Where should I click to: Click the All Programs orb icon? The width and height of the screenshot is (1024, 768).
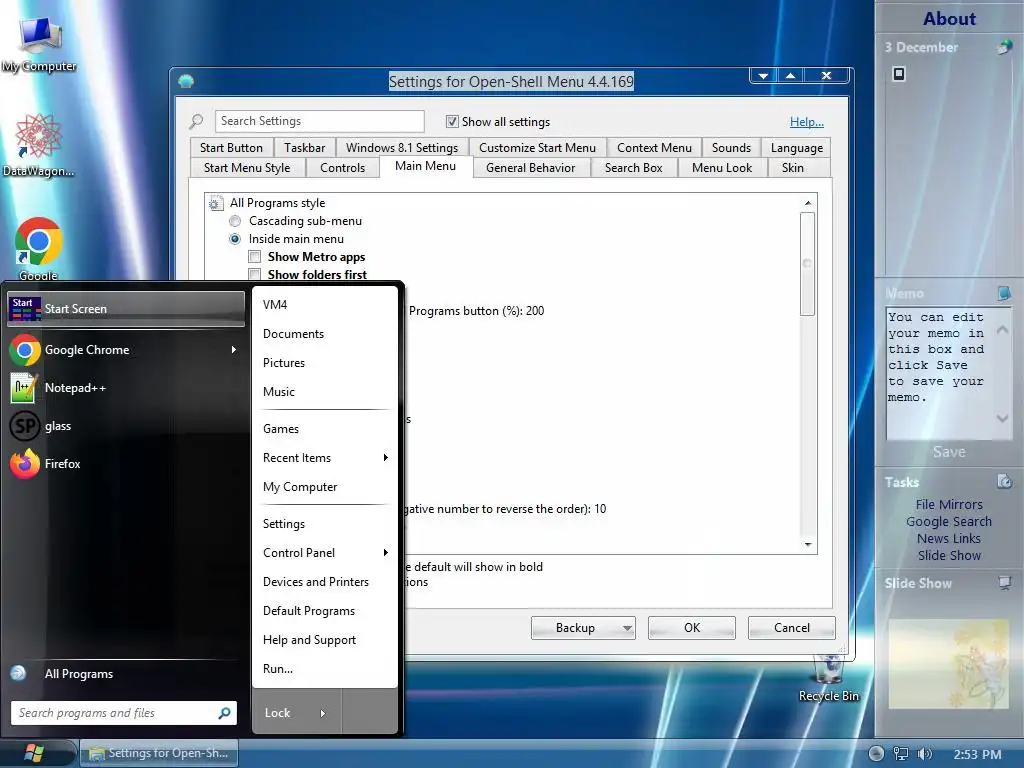point(18,673)
